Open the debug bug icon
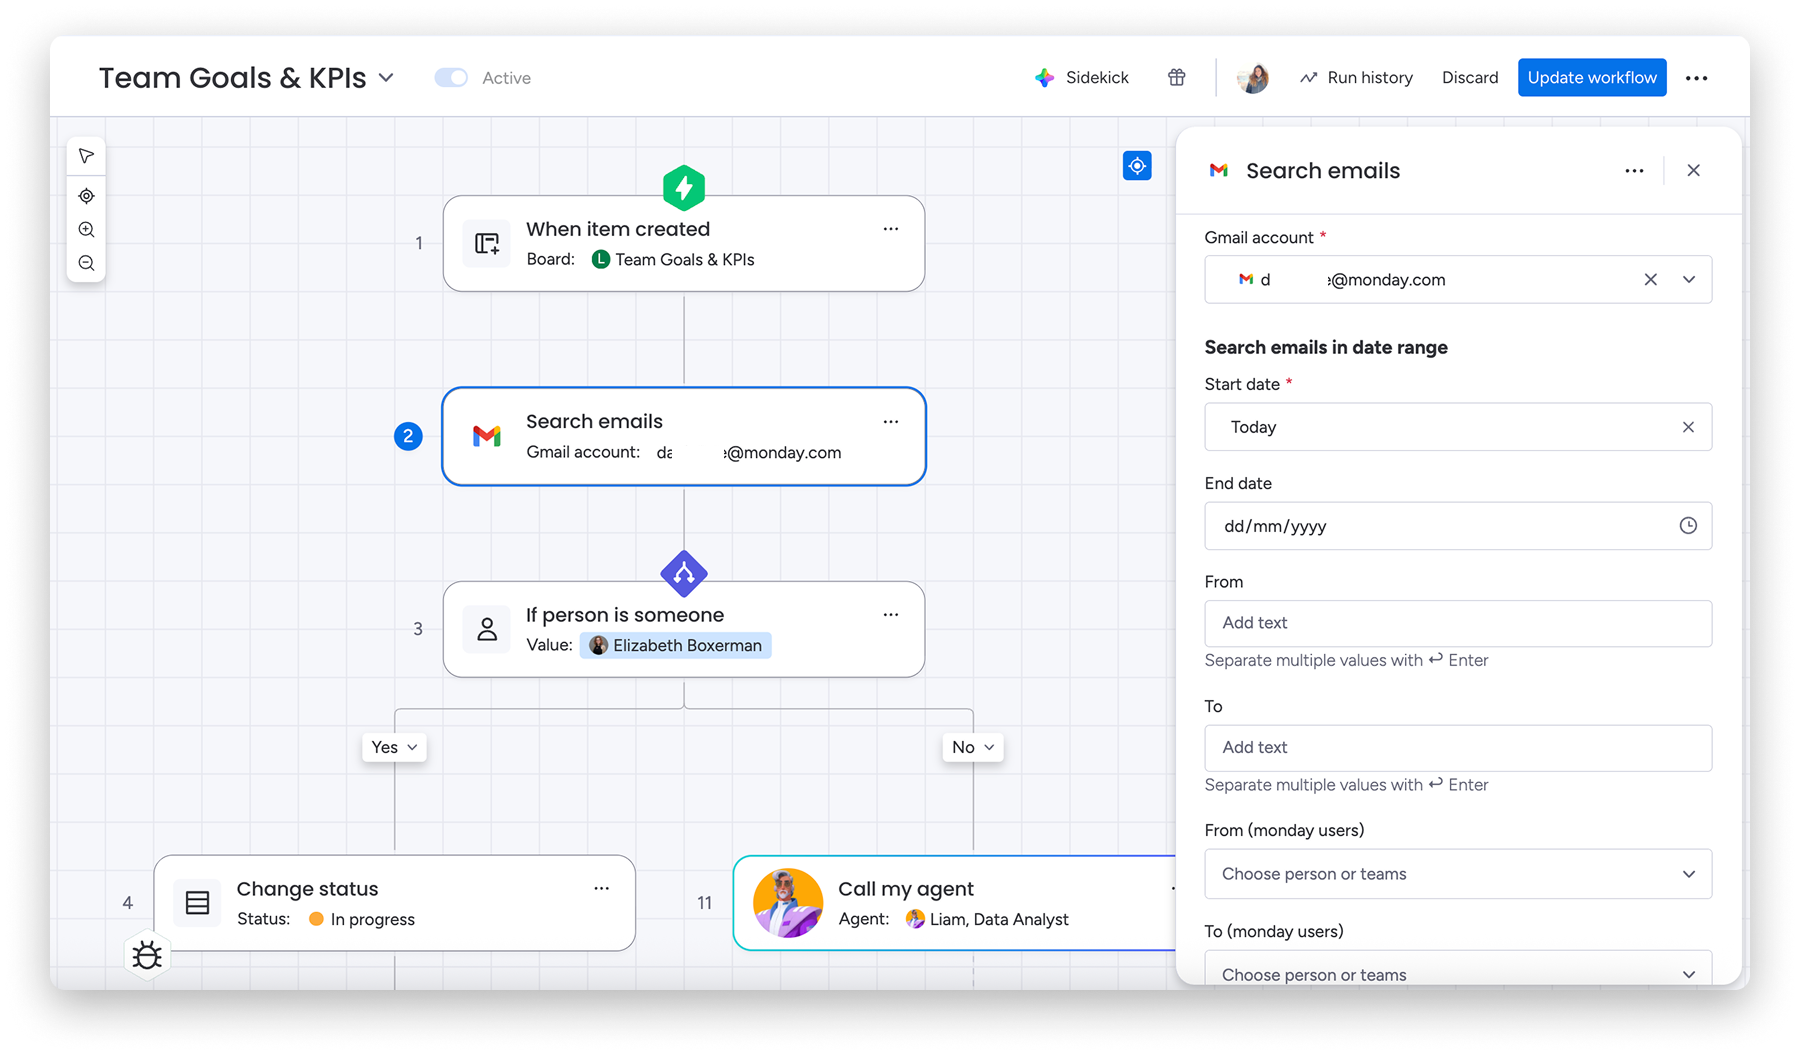 point(147,956)
